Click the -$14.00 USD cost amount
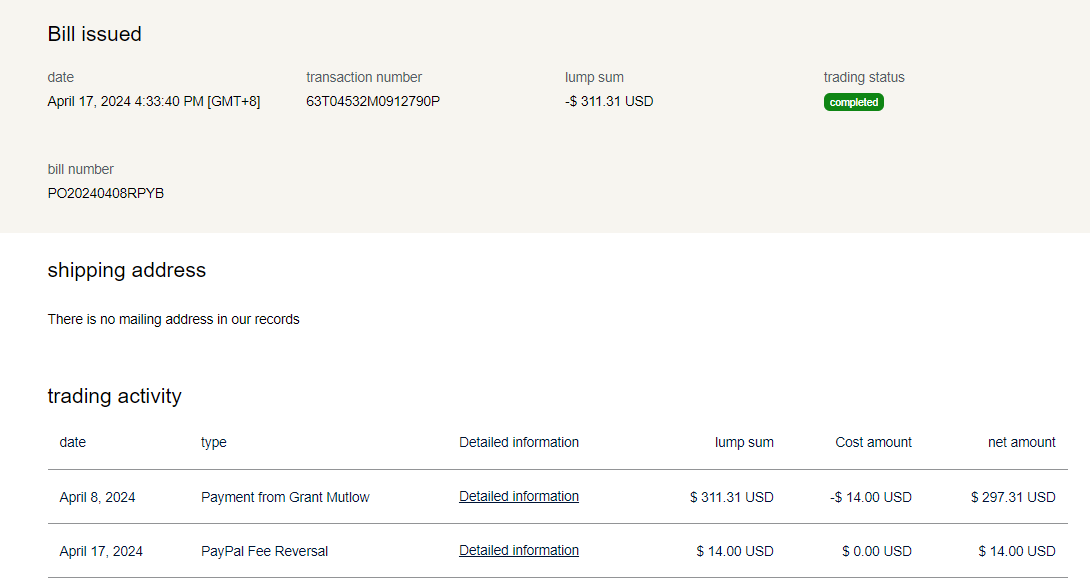 tap(871, 497)
